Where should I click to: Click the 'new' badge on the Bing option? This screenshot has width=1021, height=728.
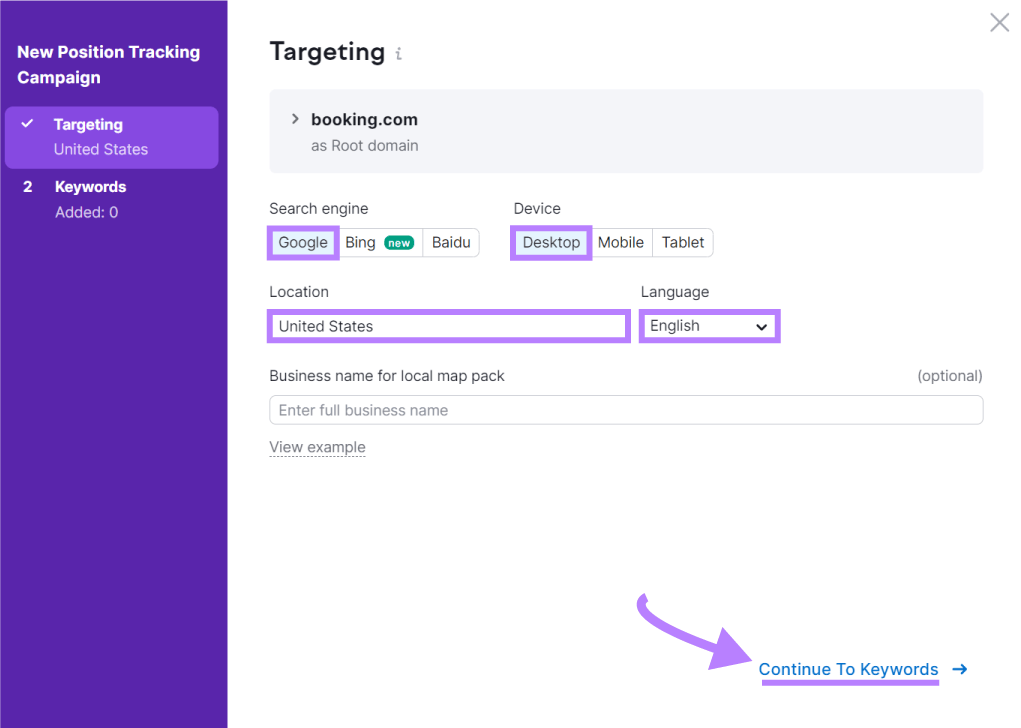click(x=398, y=242)
